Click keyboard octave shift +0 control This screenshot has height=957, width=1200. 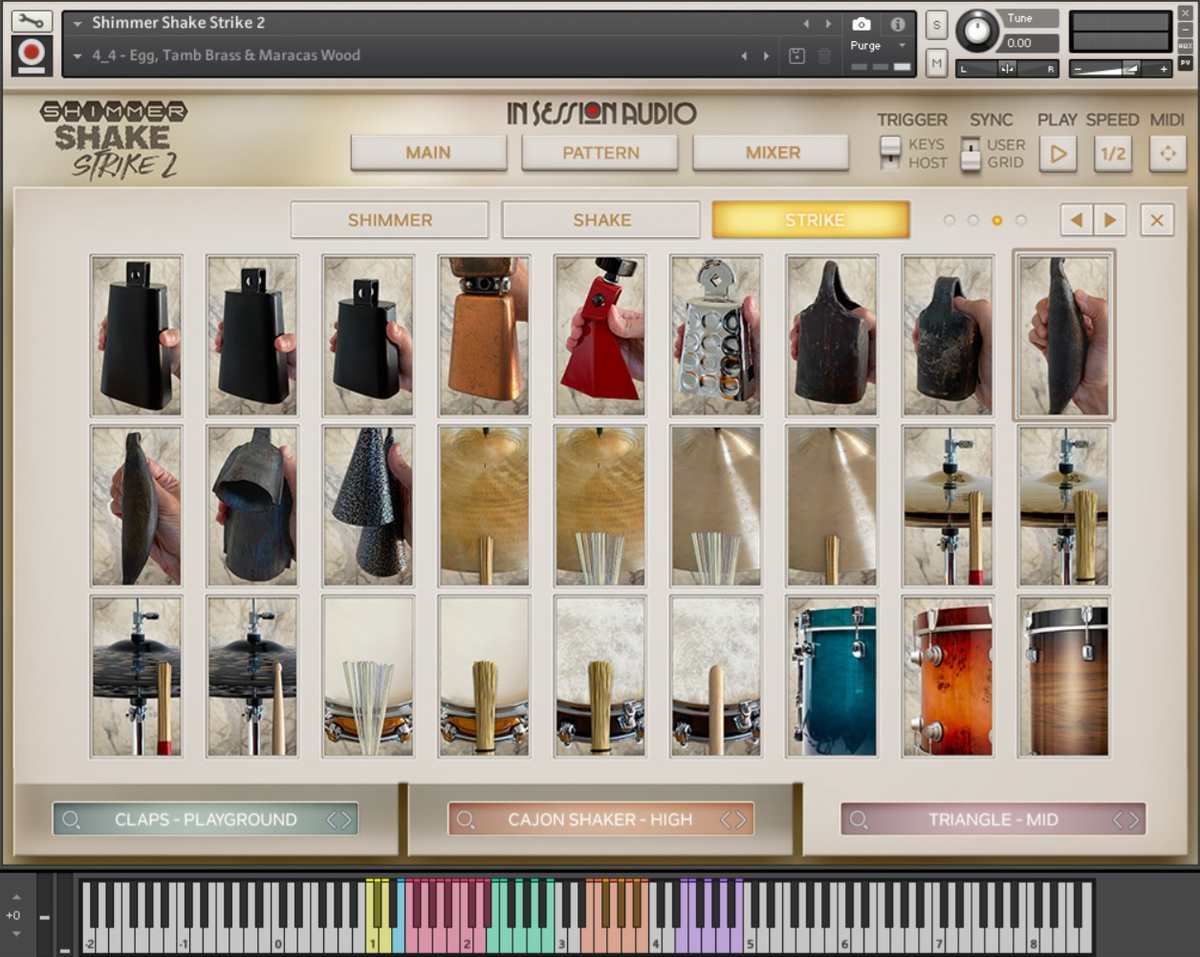13,915
